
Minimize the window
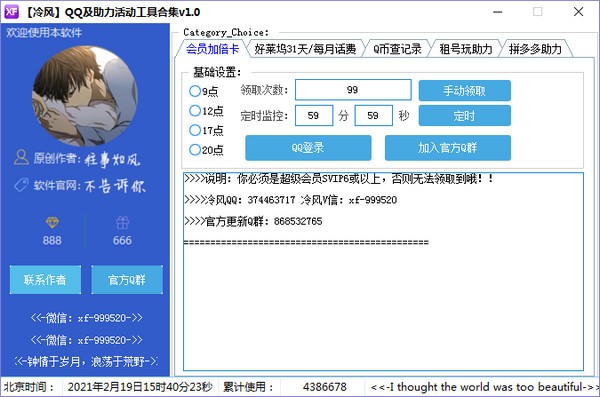497,12
